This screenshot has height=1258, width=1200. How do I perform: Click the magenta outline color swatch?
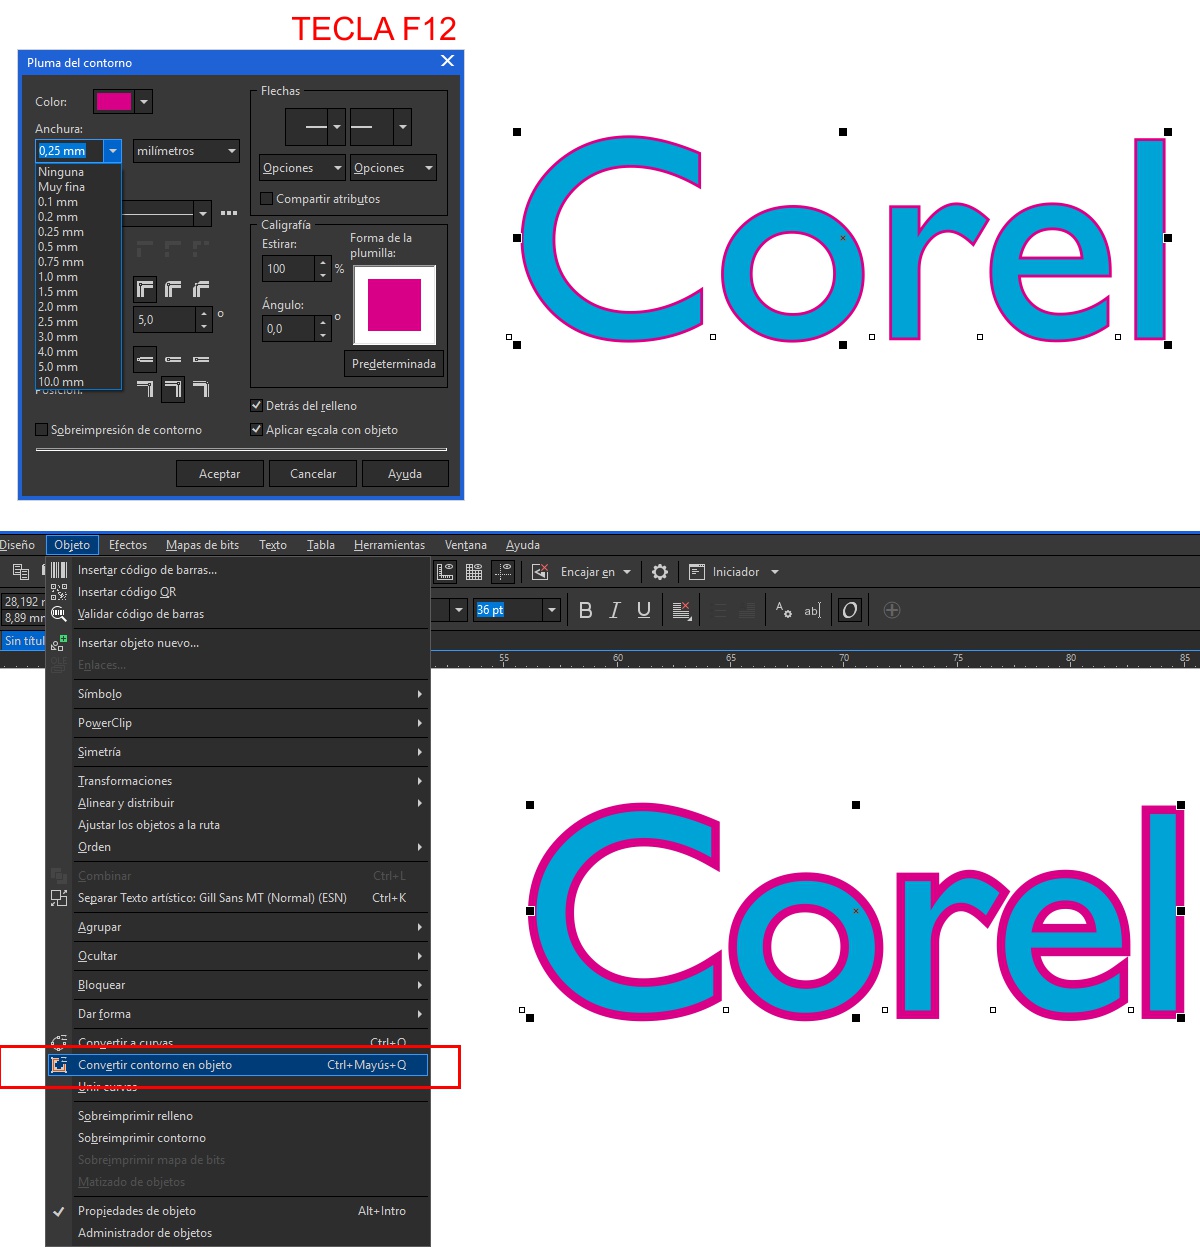113,101
